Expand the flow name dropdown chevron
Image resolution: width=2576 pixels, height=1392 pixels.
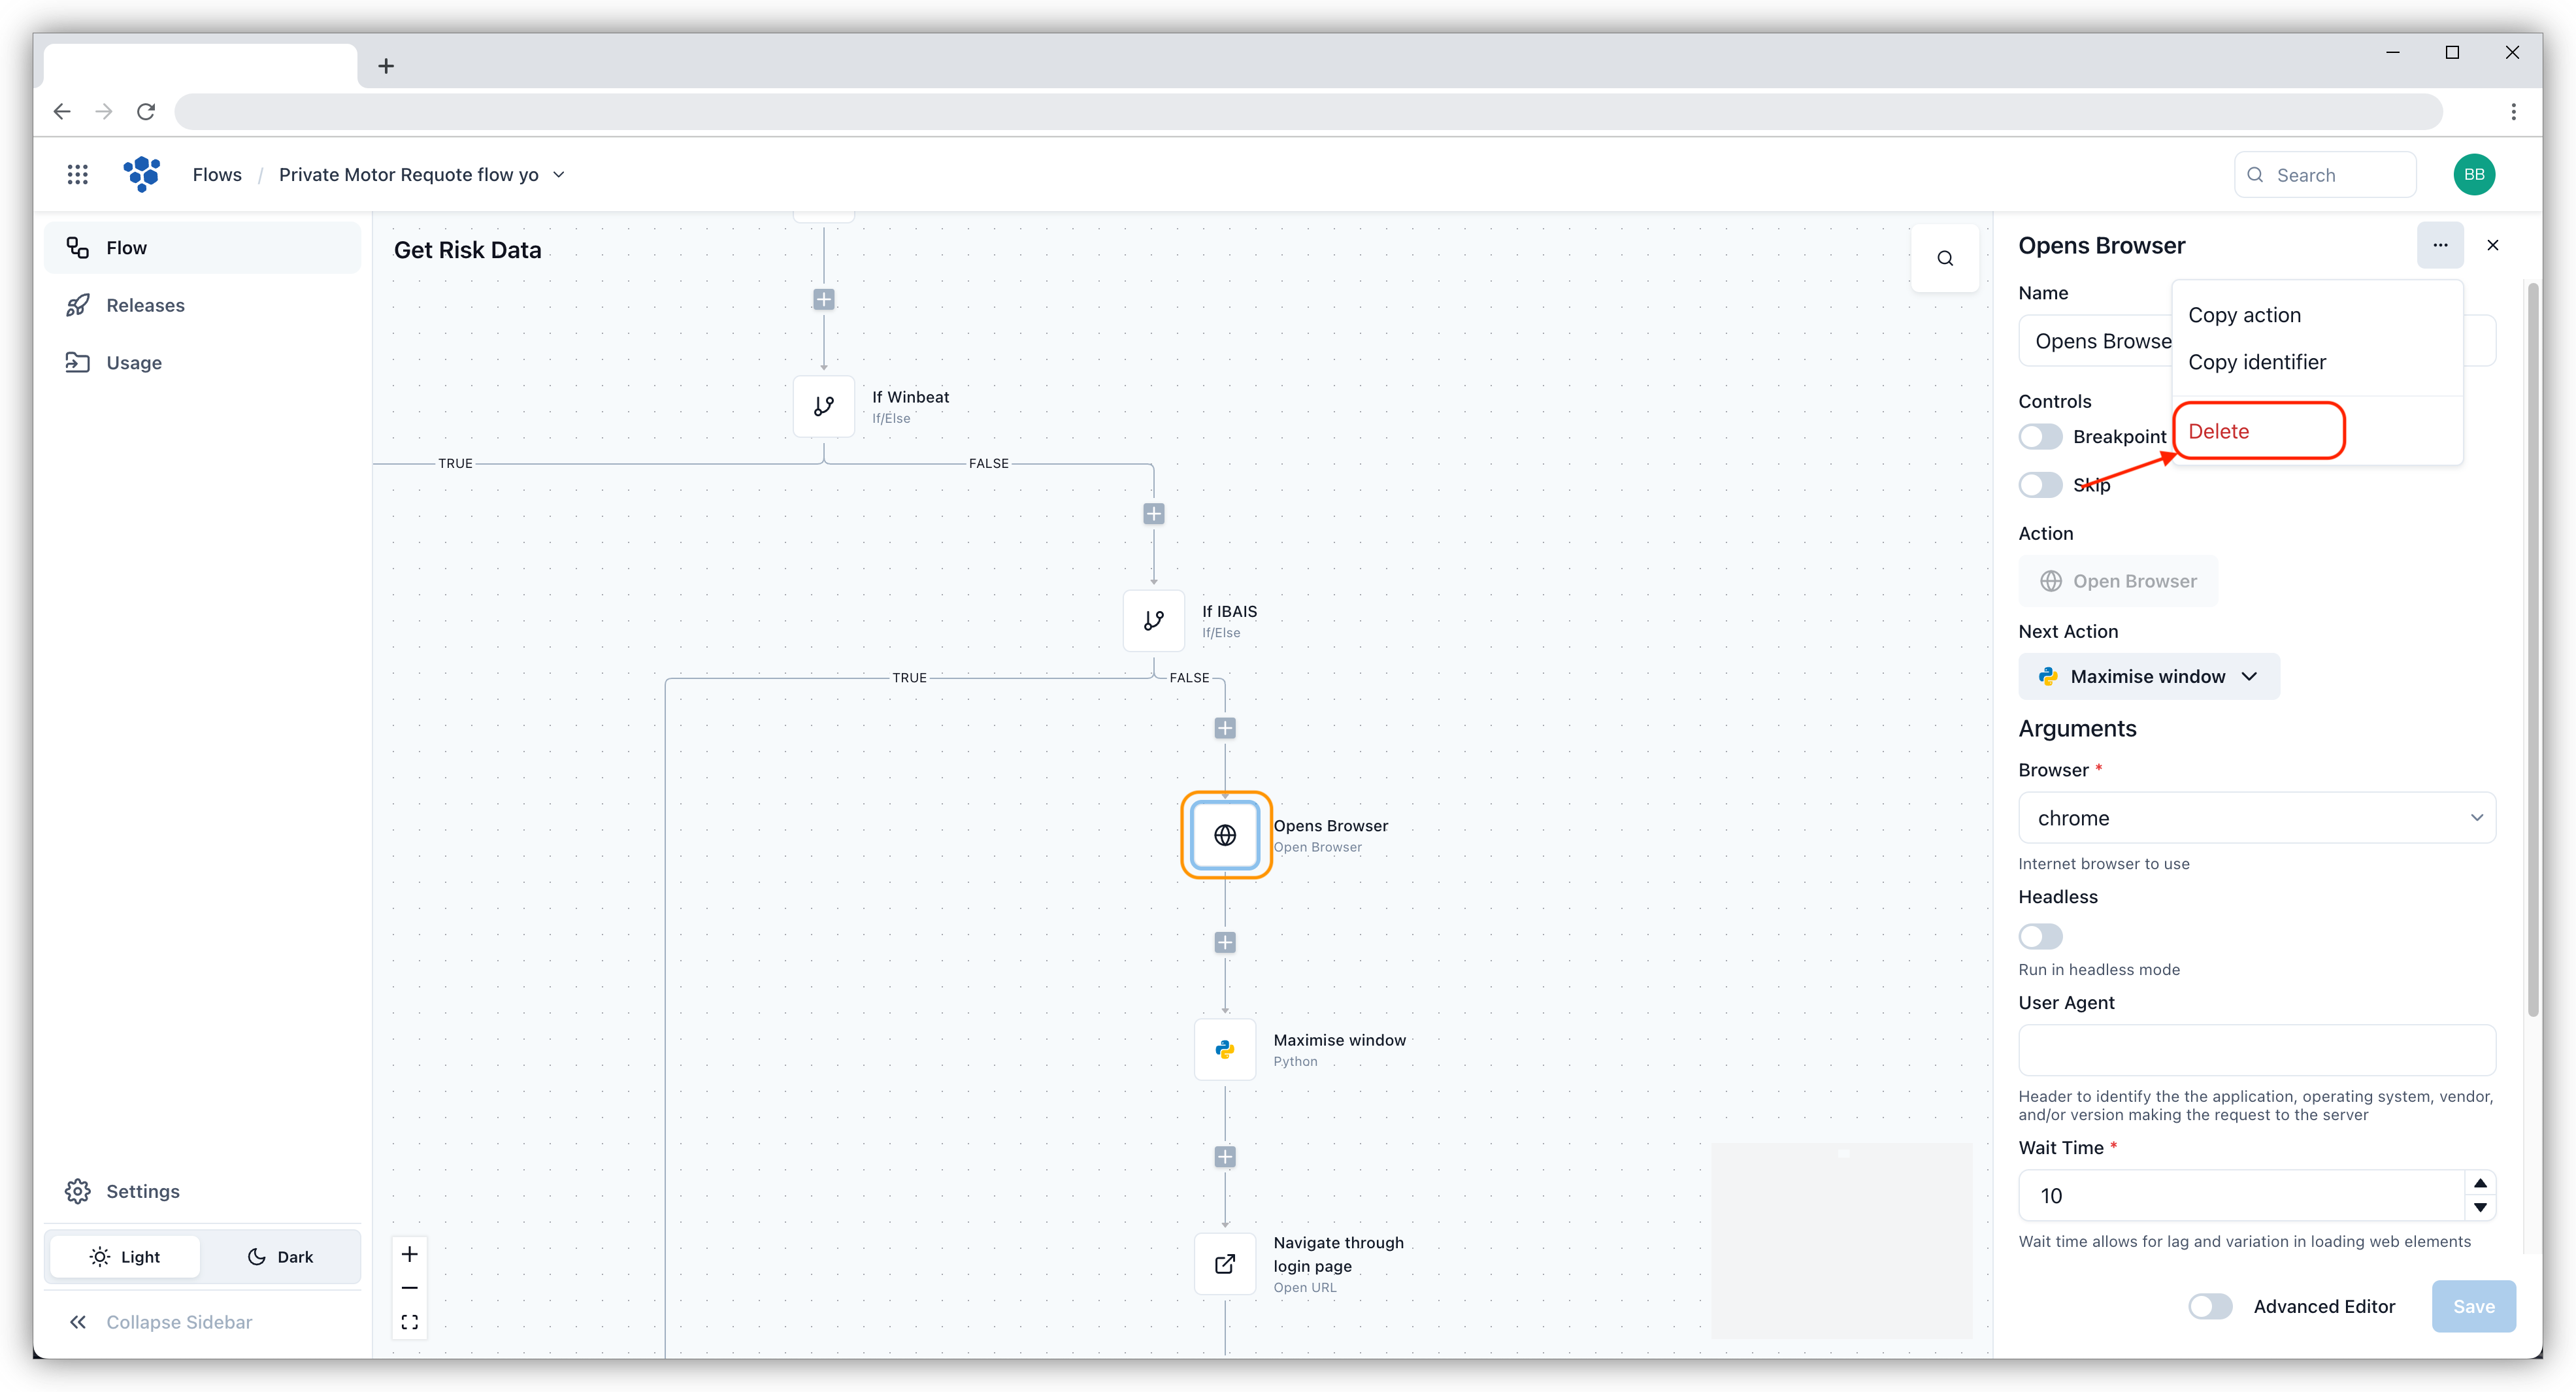(559, 175)
